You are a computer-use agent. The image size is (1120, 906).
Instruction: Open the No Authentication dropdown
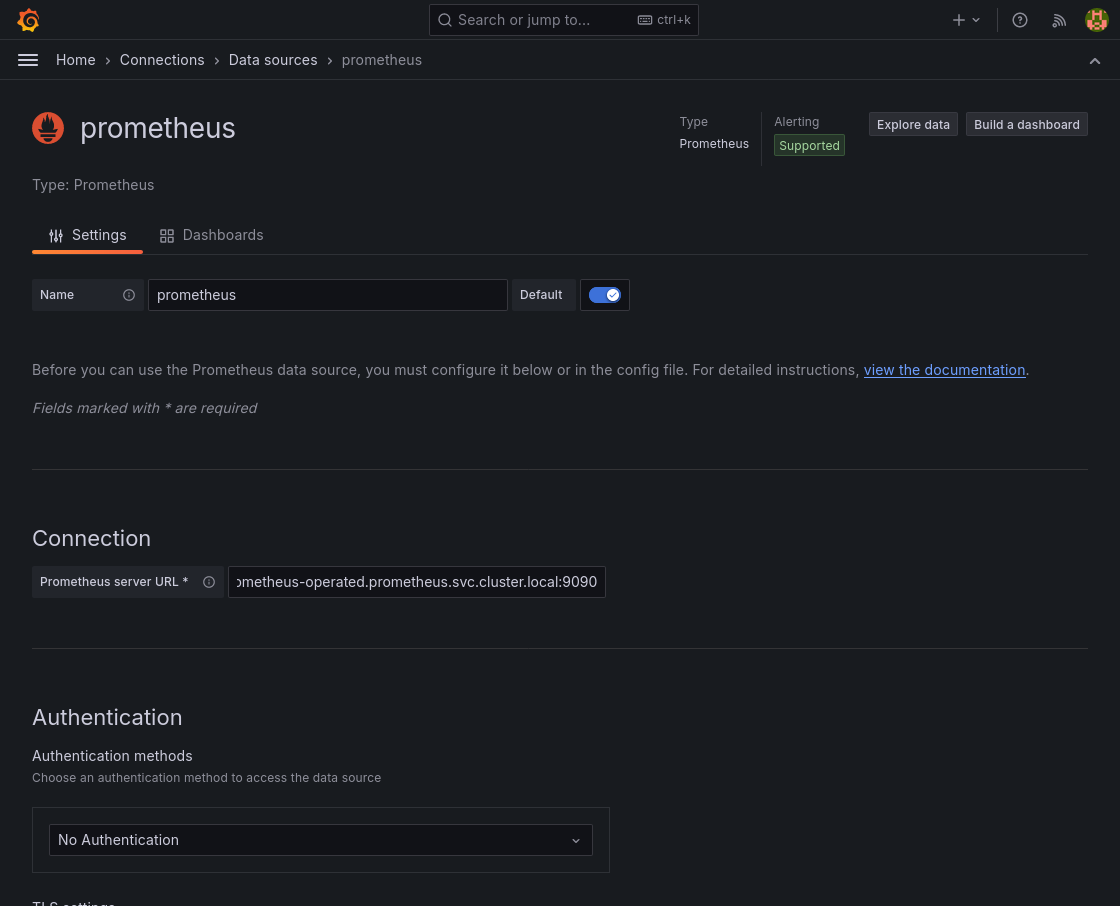(320, 840)
